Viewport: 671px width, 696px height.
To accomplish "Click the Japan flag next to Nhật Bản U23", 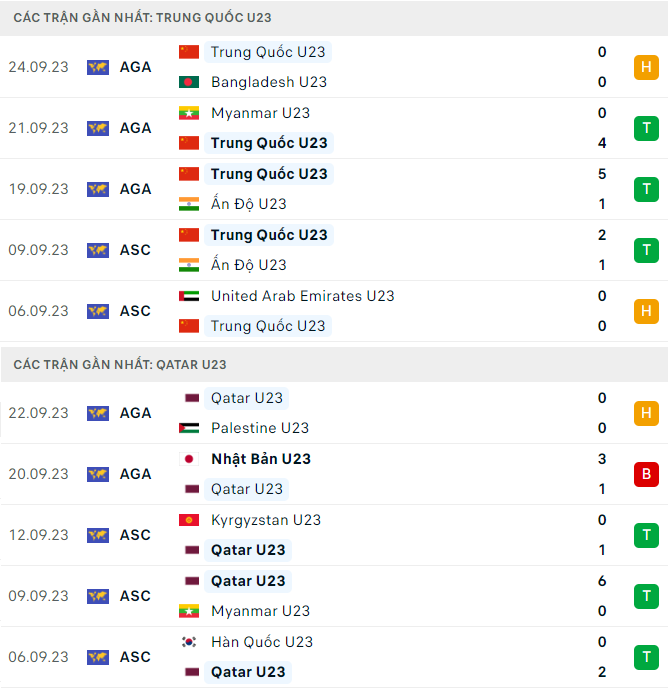I will tap(189, 459).
